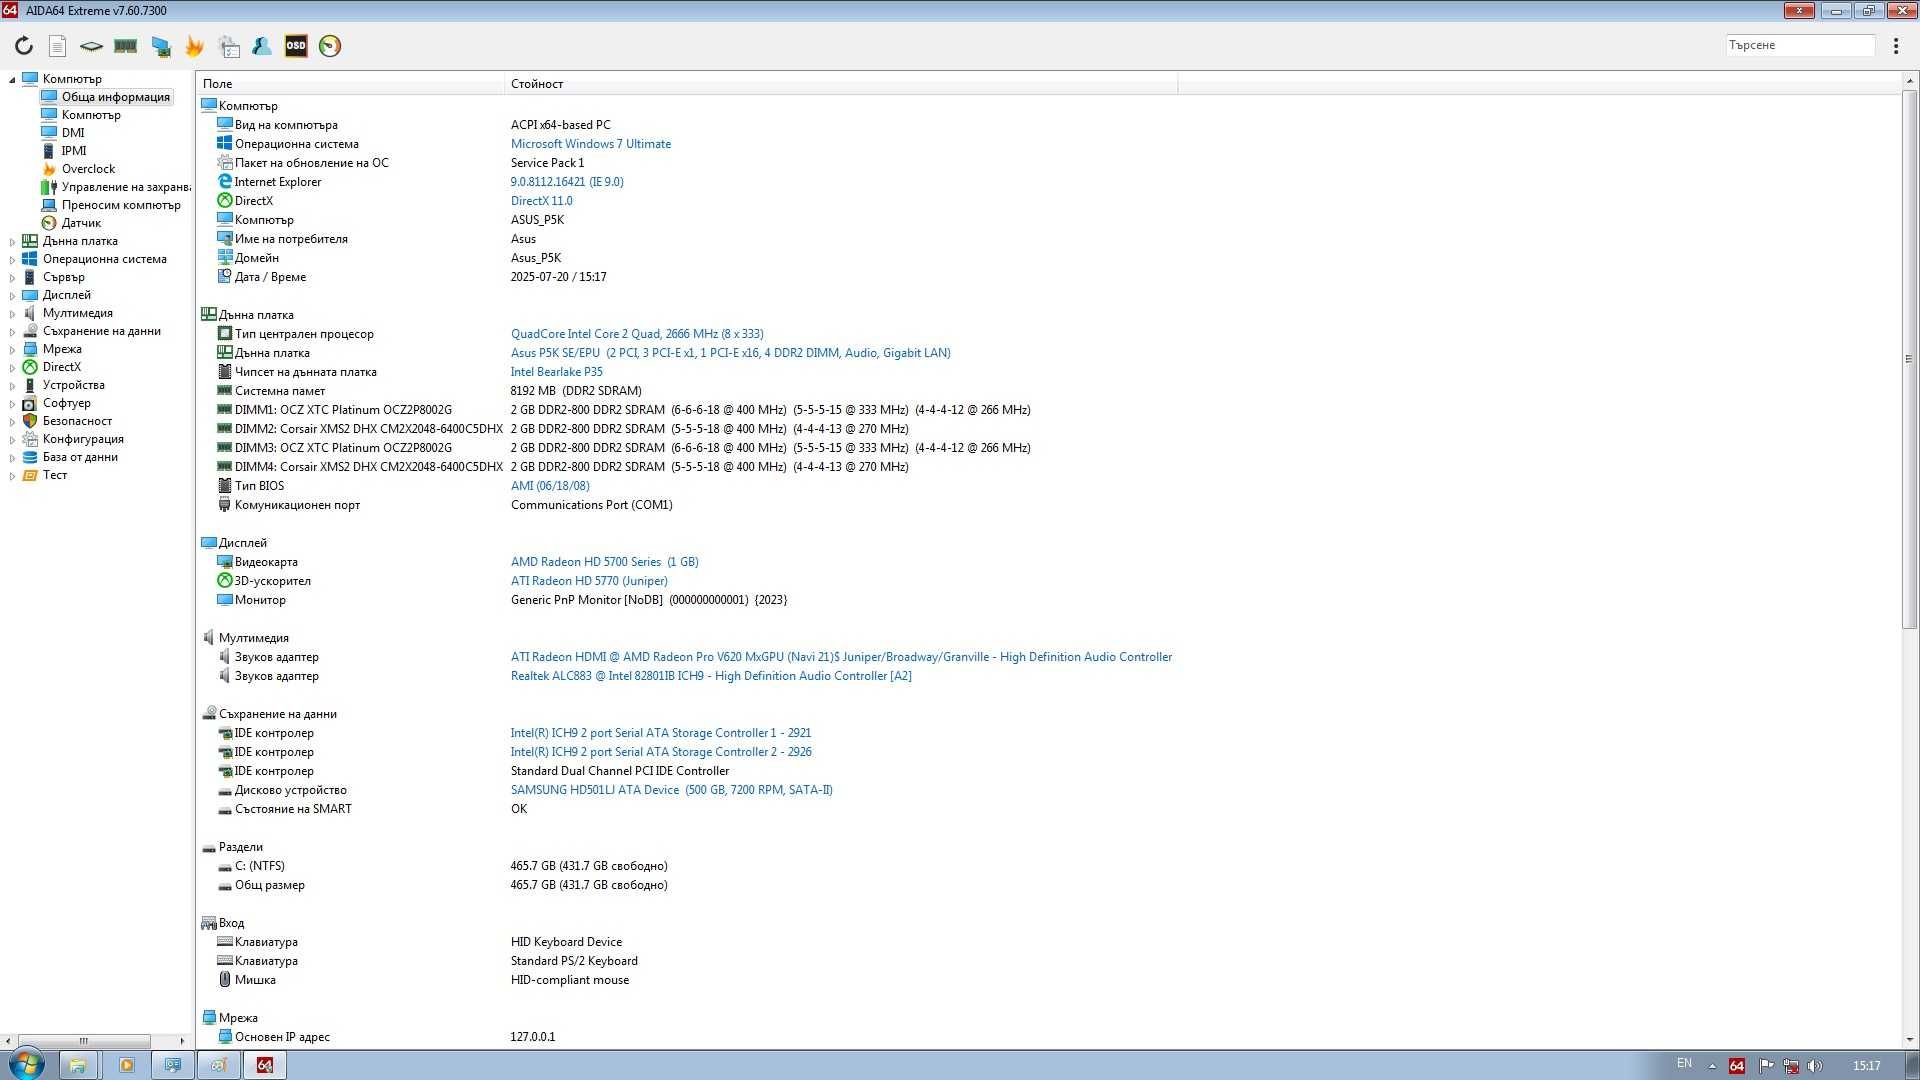
Task: Open the Microsoft Windows 7 Ultimate link
Action: pos(591,144)
